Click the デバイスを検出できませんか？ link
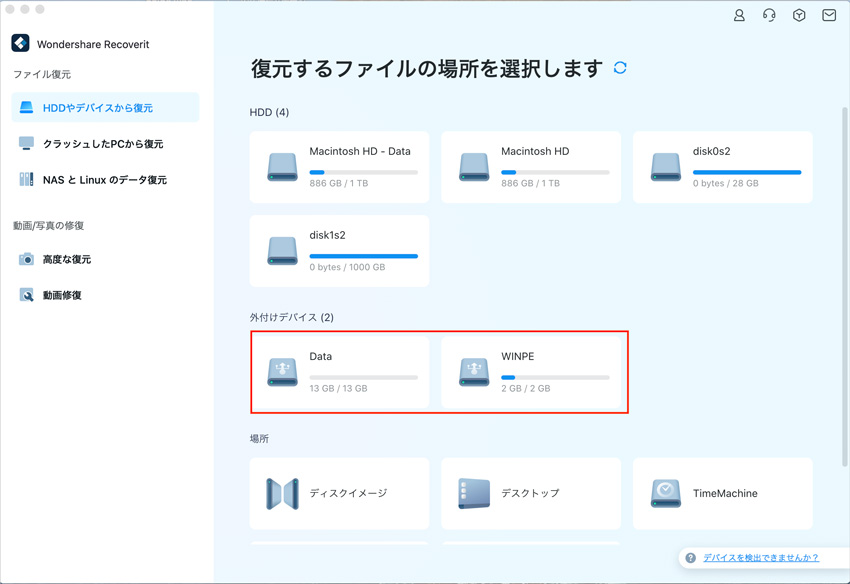 tap(761, 557)
